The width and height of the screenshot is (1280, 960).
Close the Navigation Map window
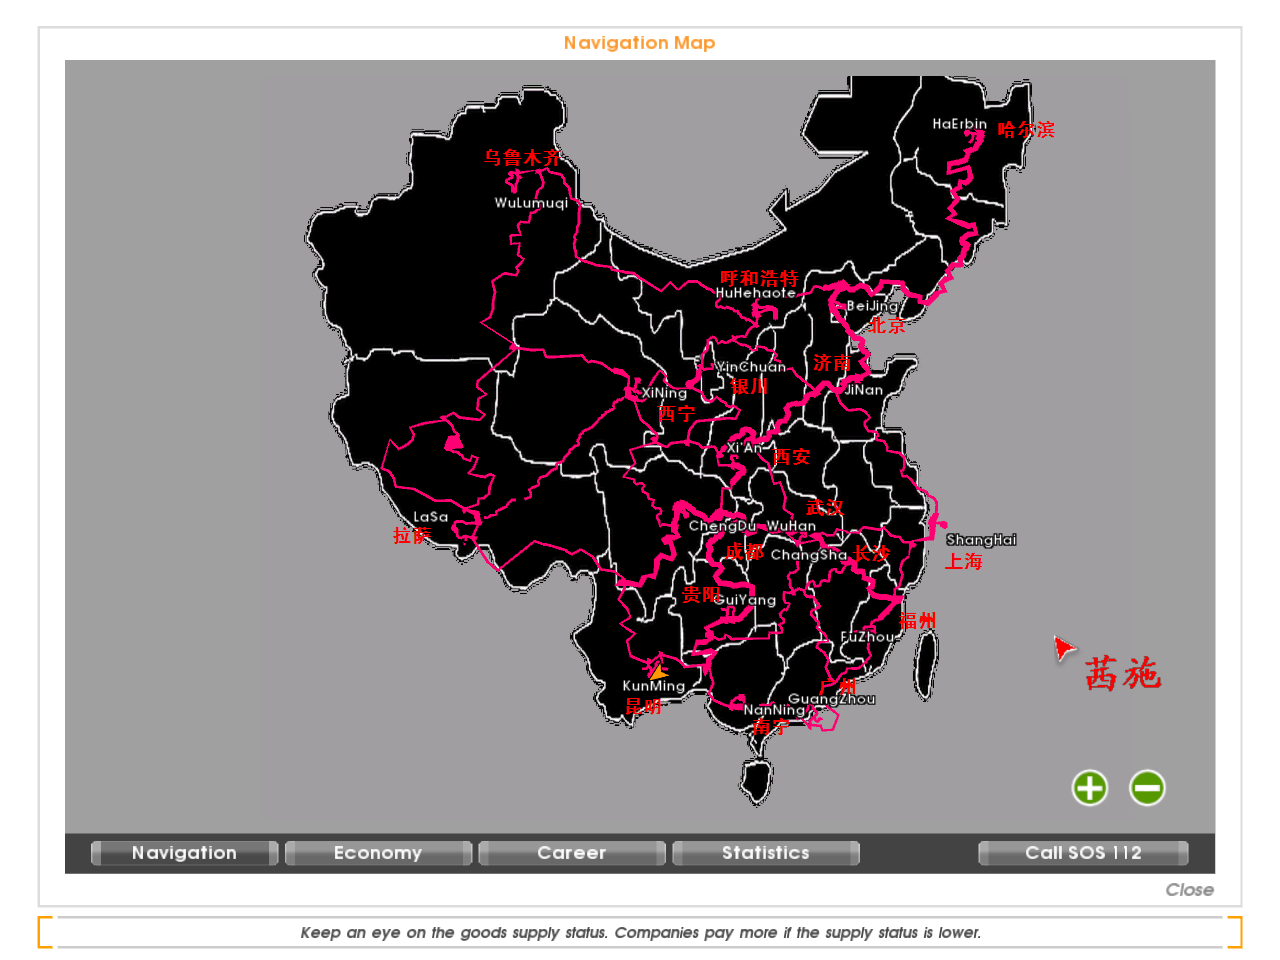pos(1189,890)
